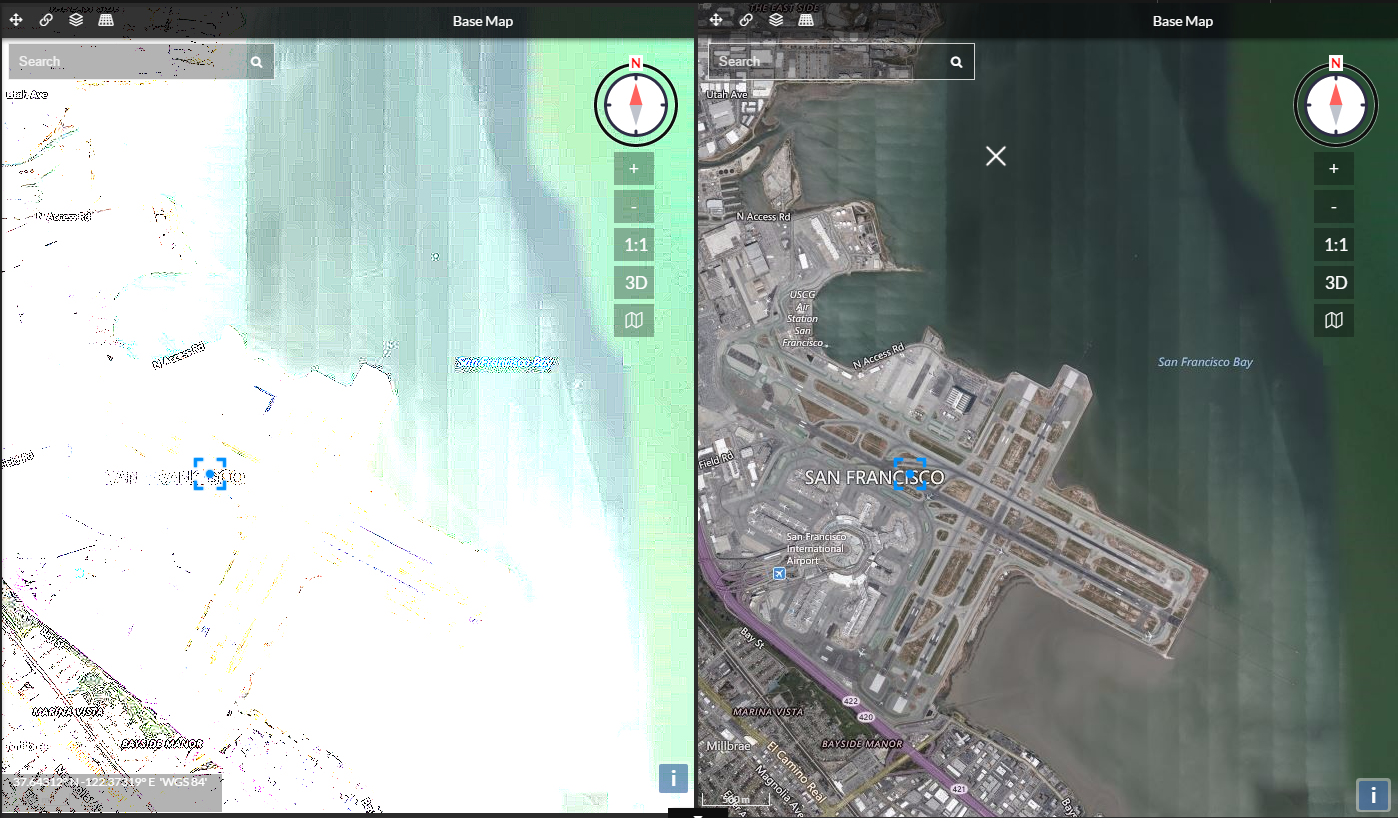1398x818 pixels.
Task: Click the 500 m scale bar on right map
Action: (x=735, y=800)
